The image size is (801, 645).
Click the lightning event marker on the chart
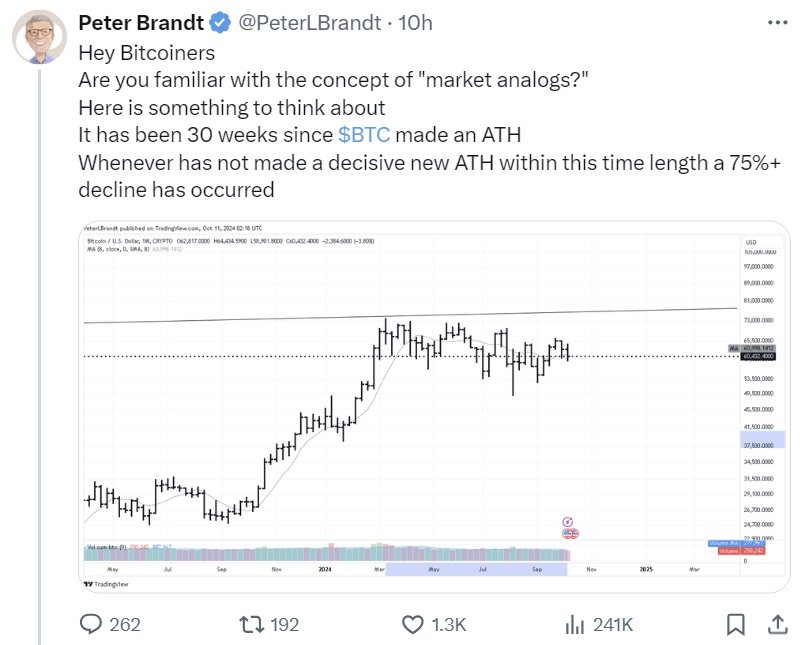pos(567,521)
